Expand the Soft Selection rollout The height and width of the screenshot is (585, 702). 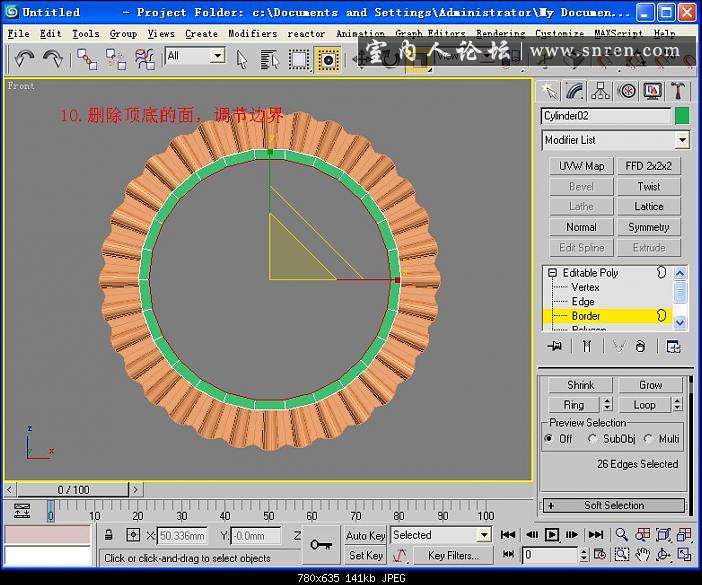pos(614,505)
